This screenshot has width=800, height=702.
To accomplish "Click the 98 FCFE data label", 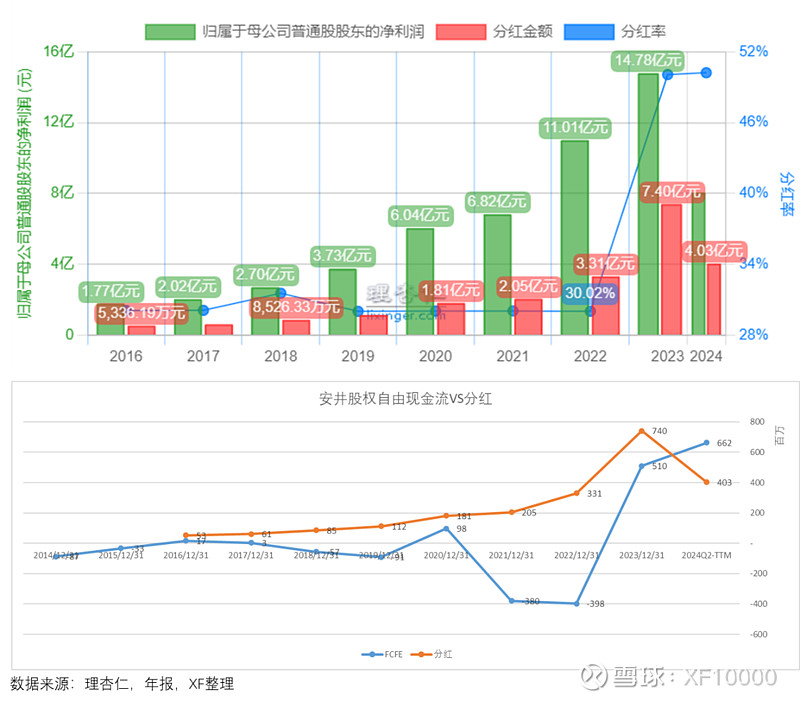I will (461, 529).
